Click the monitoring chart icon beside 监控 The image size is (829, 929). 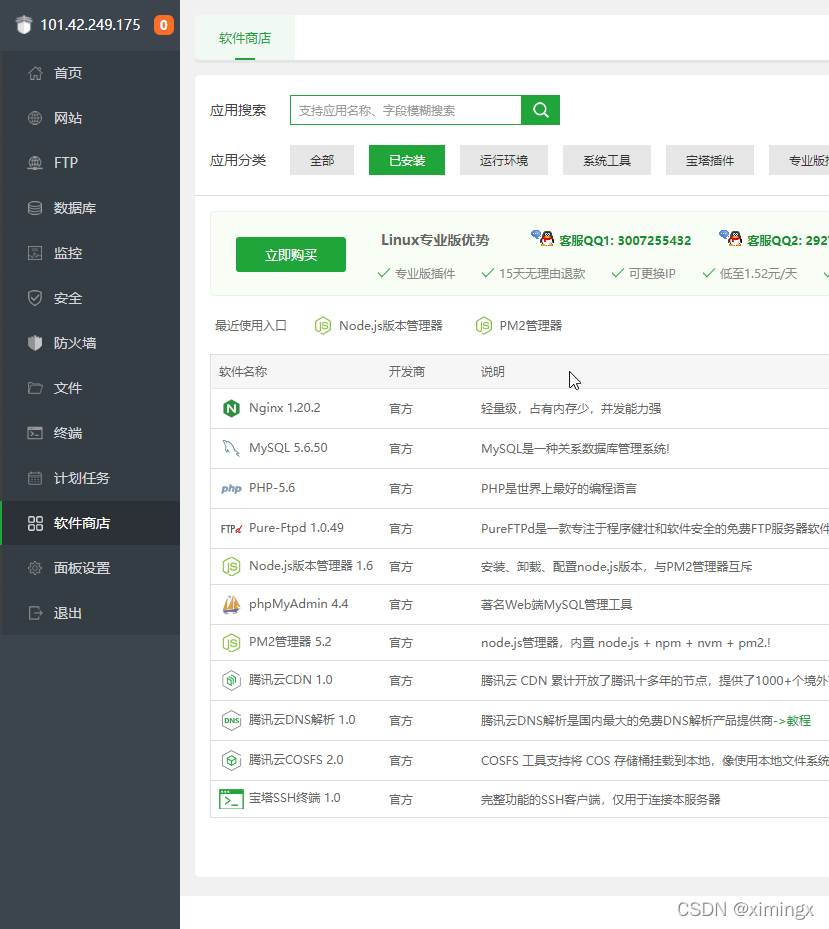(x=35, y=253)
